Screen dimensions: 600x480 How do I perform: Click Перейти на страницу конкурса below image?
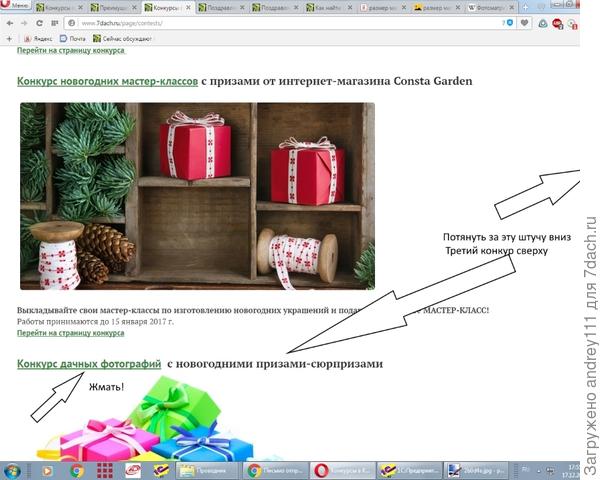point(70,333)
